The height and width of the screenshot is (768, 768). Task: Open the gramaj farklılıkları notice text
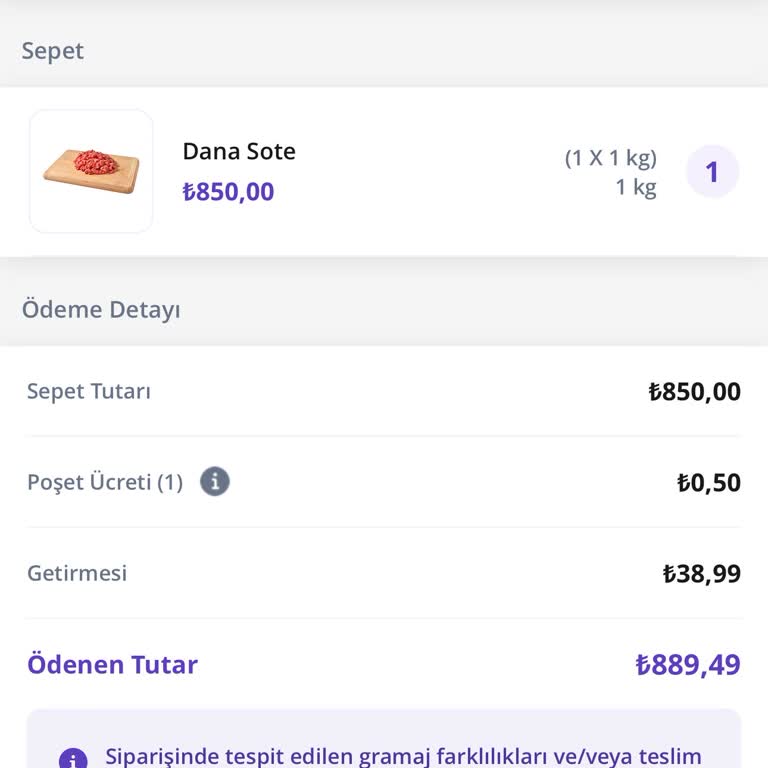pyautogui.click(x=403, y=756)
